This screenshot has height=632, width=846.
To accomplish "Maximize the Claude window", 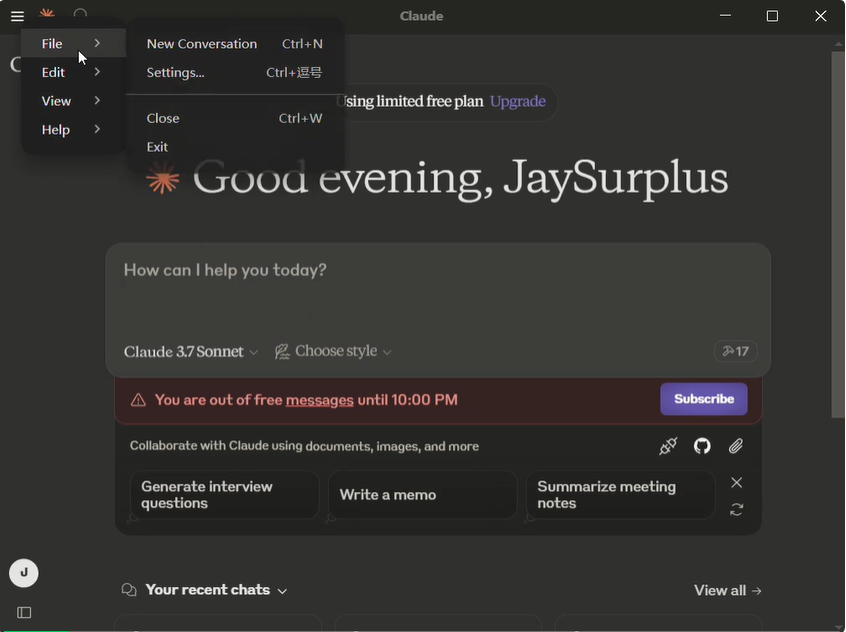I will [x=772, y=16].
